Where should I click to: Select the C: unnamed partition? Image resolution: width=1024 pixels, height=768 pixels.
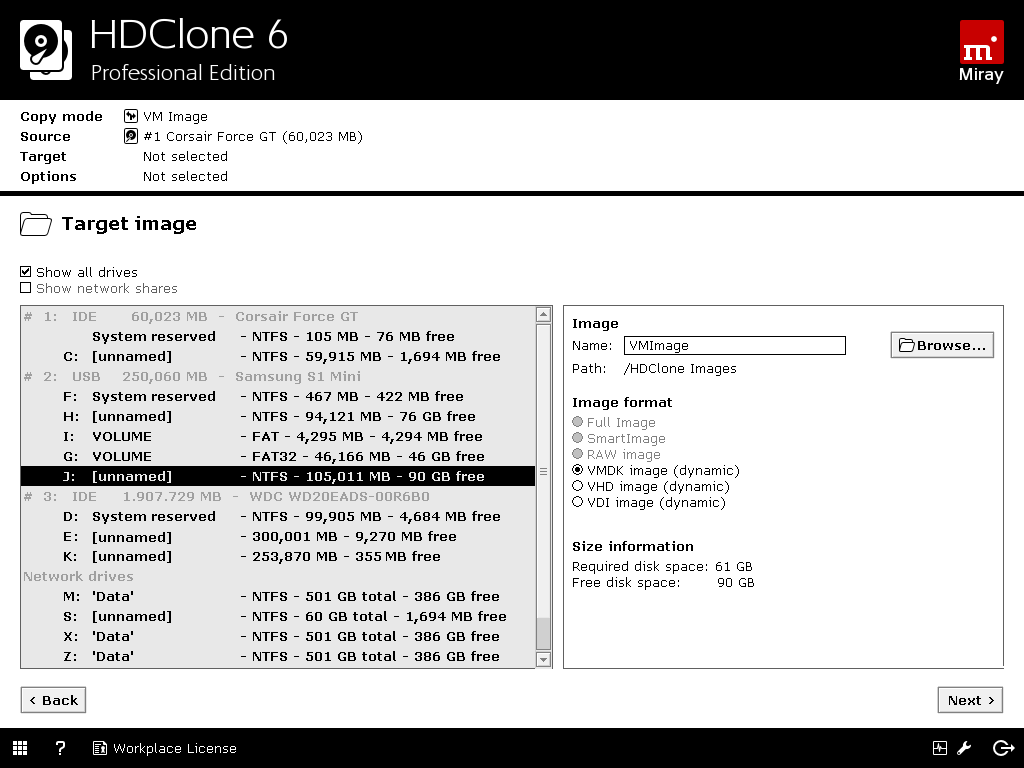(278, 357)
